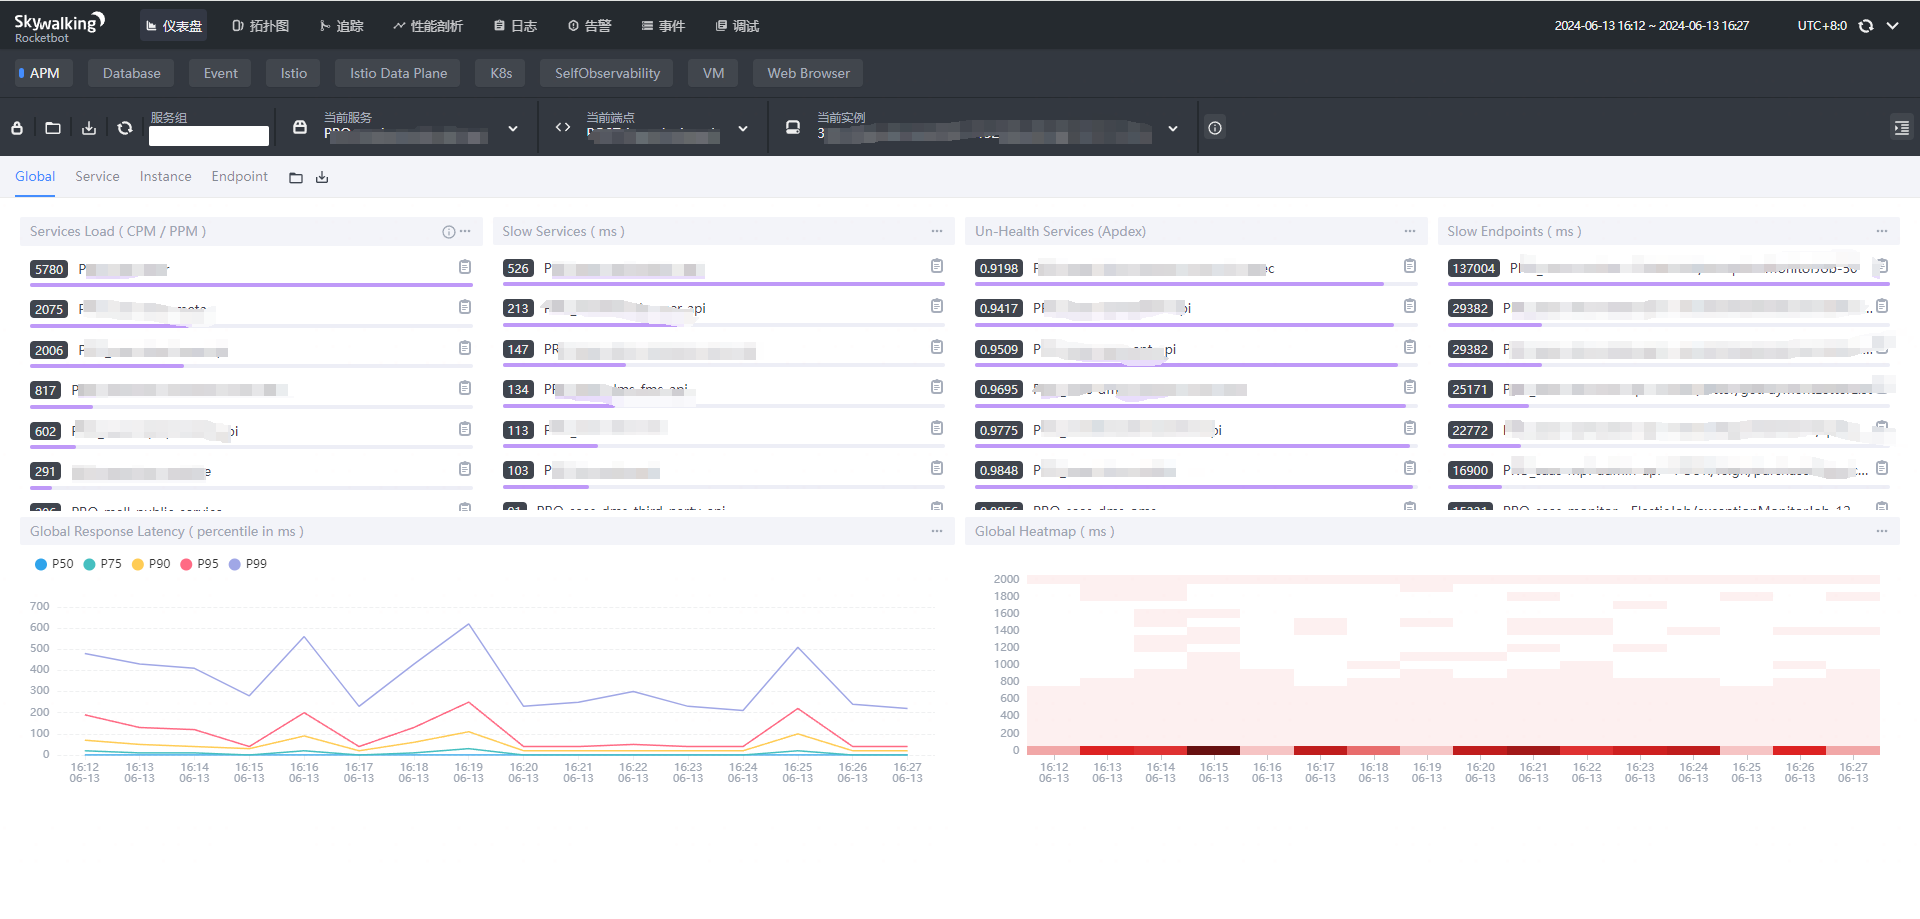This screenshot has height=919, width=1920.
Task: Copy name of service with Apdex 0.9198
Action: [1410, 266]
